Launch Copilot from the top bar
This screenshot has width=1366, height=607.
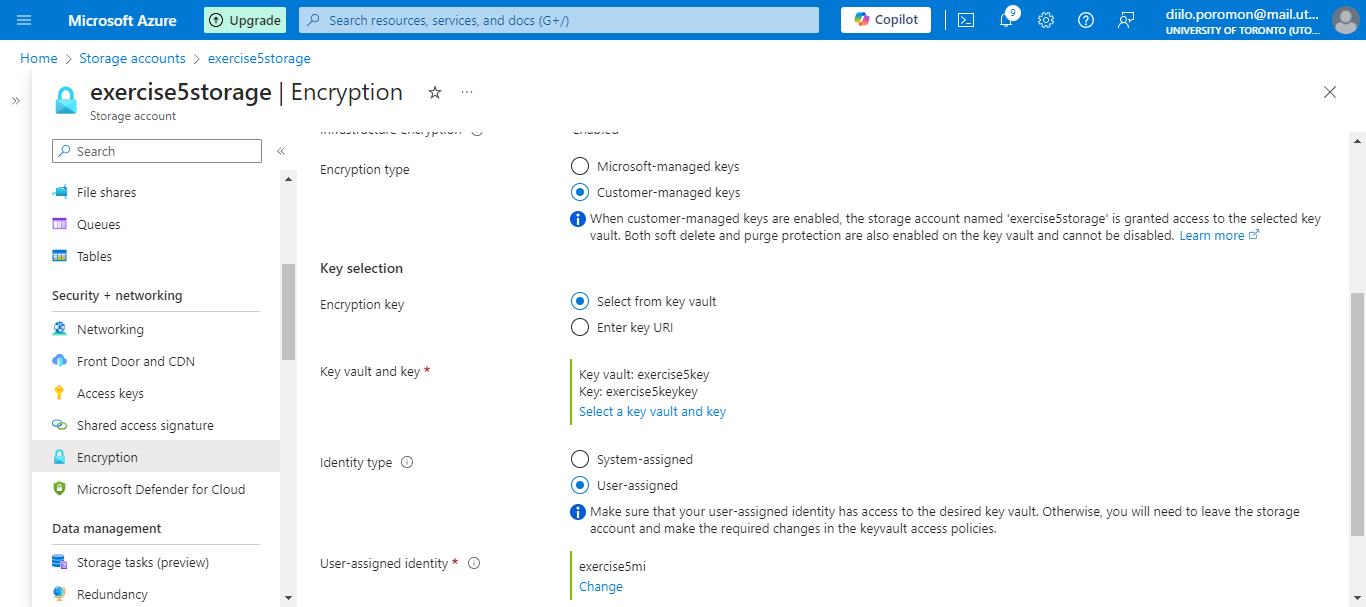[884, 19]
